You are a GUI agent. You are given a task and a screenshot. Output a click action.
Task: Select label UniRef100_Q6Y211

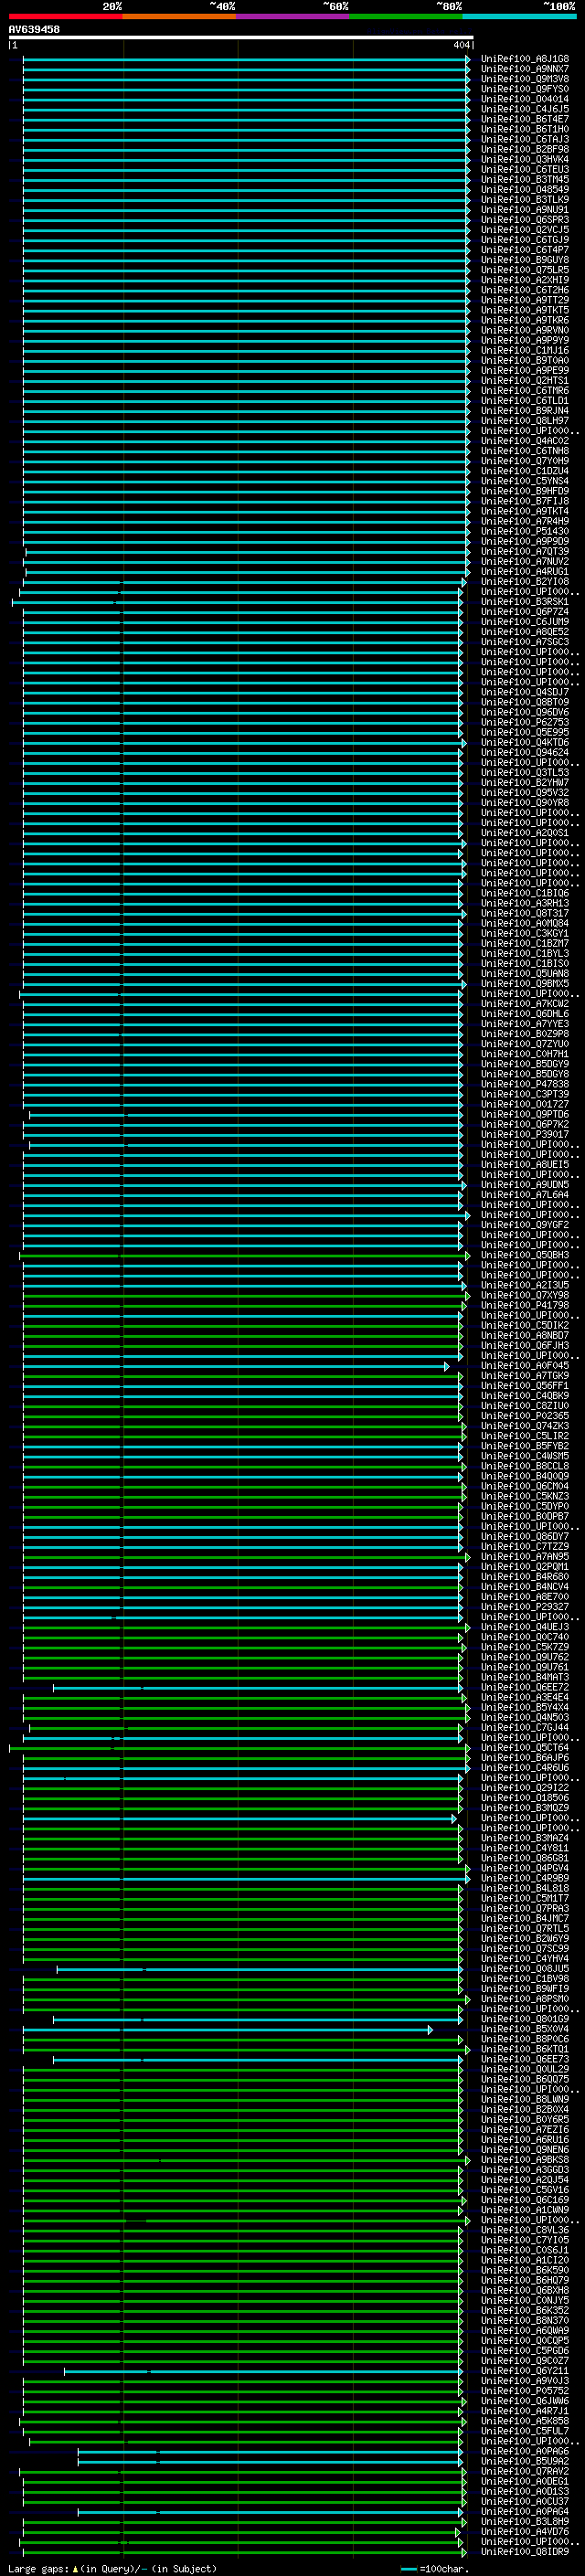tap(525, 2372)
